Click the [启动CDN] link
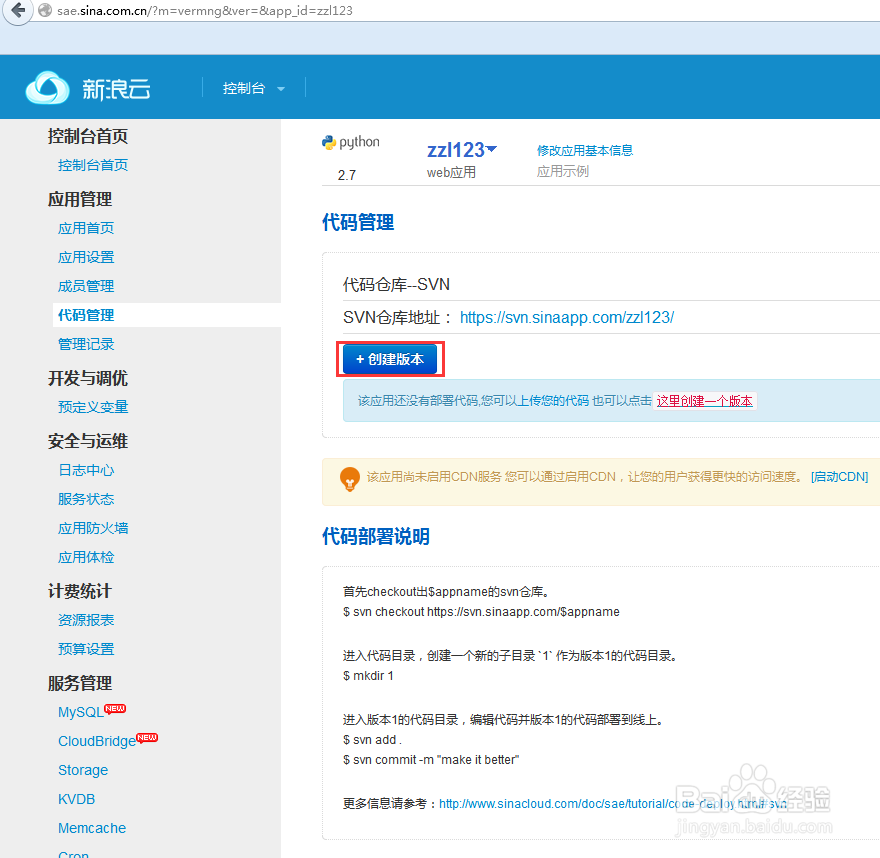Viewport: 880px width, 858px height. coord(840,477)
